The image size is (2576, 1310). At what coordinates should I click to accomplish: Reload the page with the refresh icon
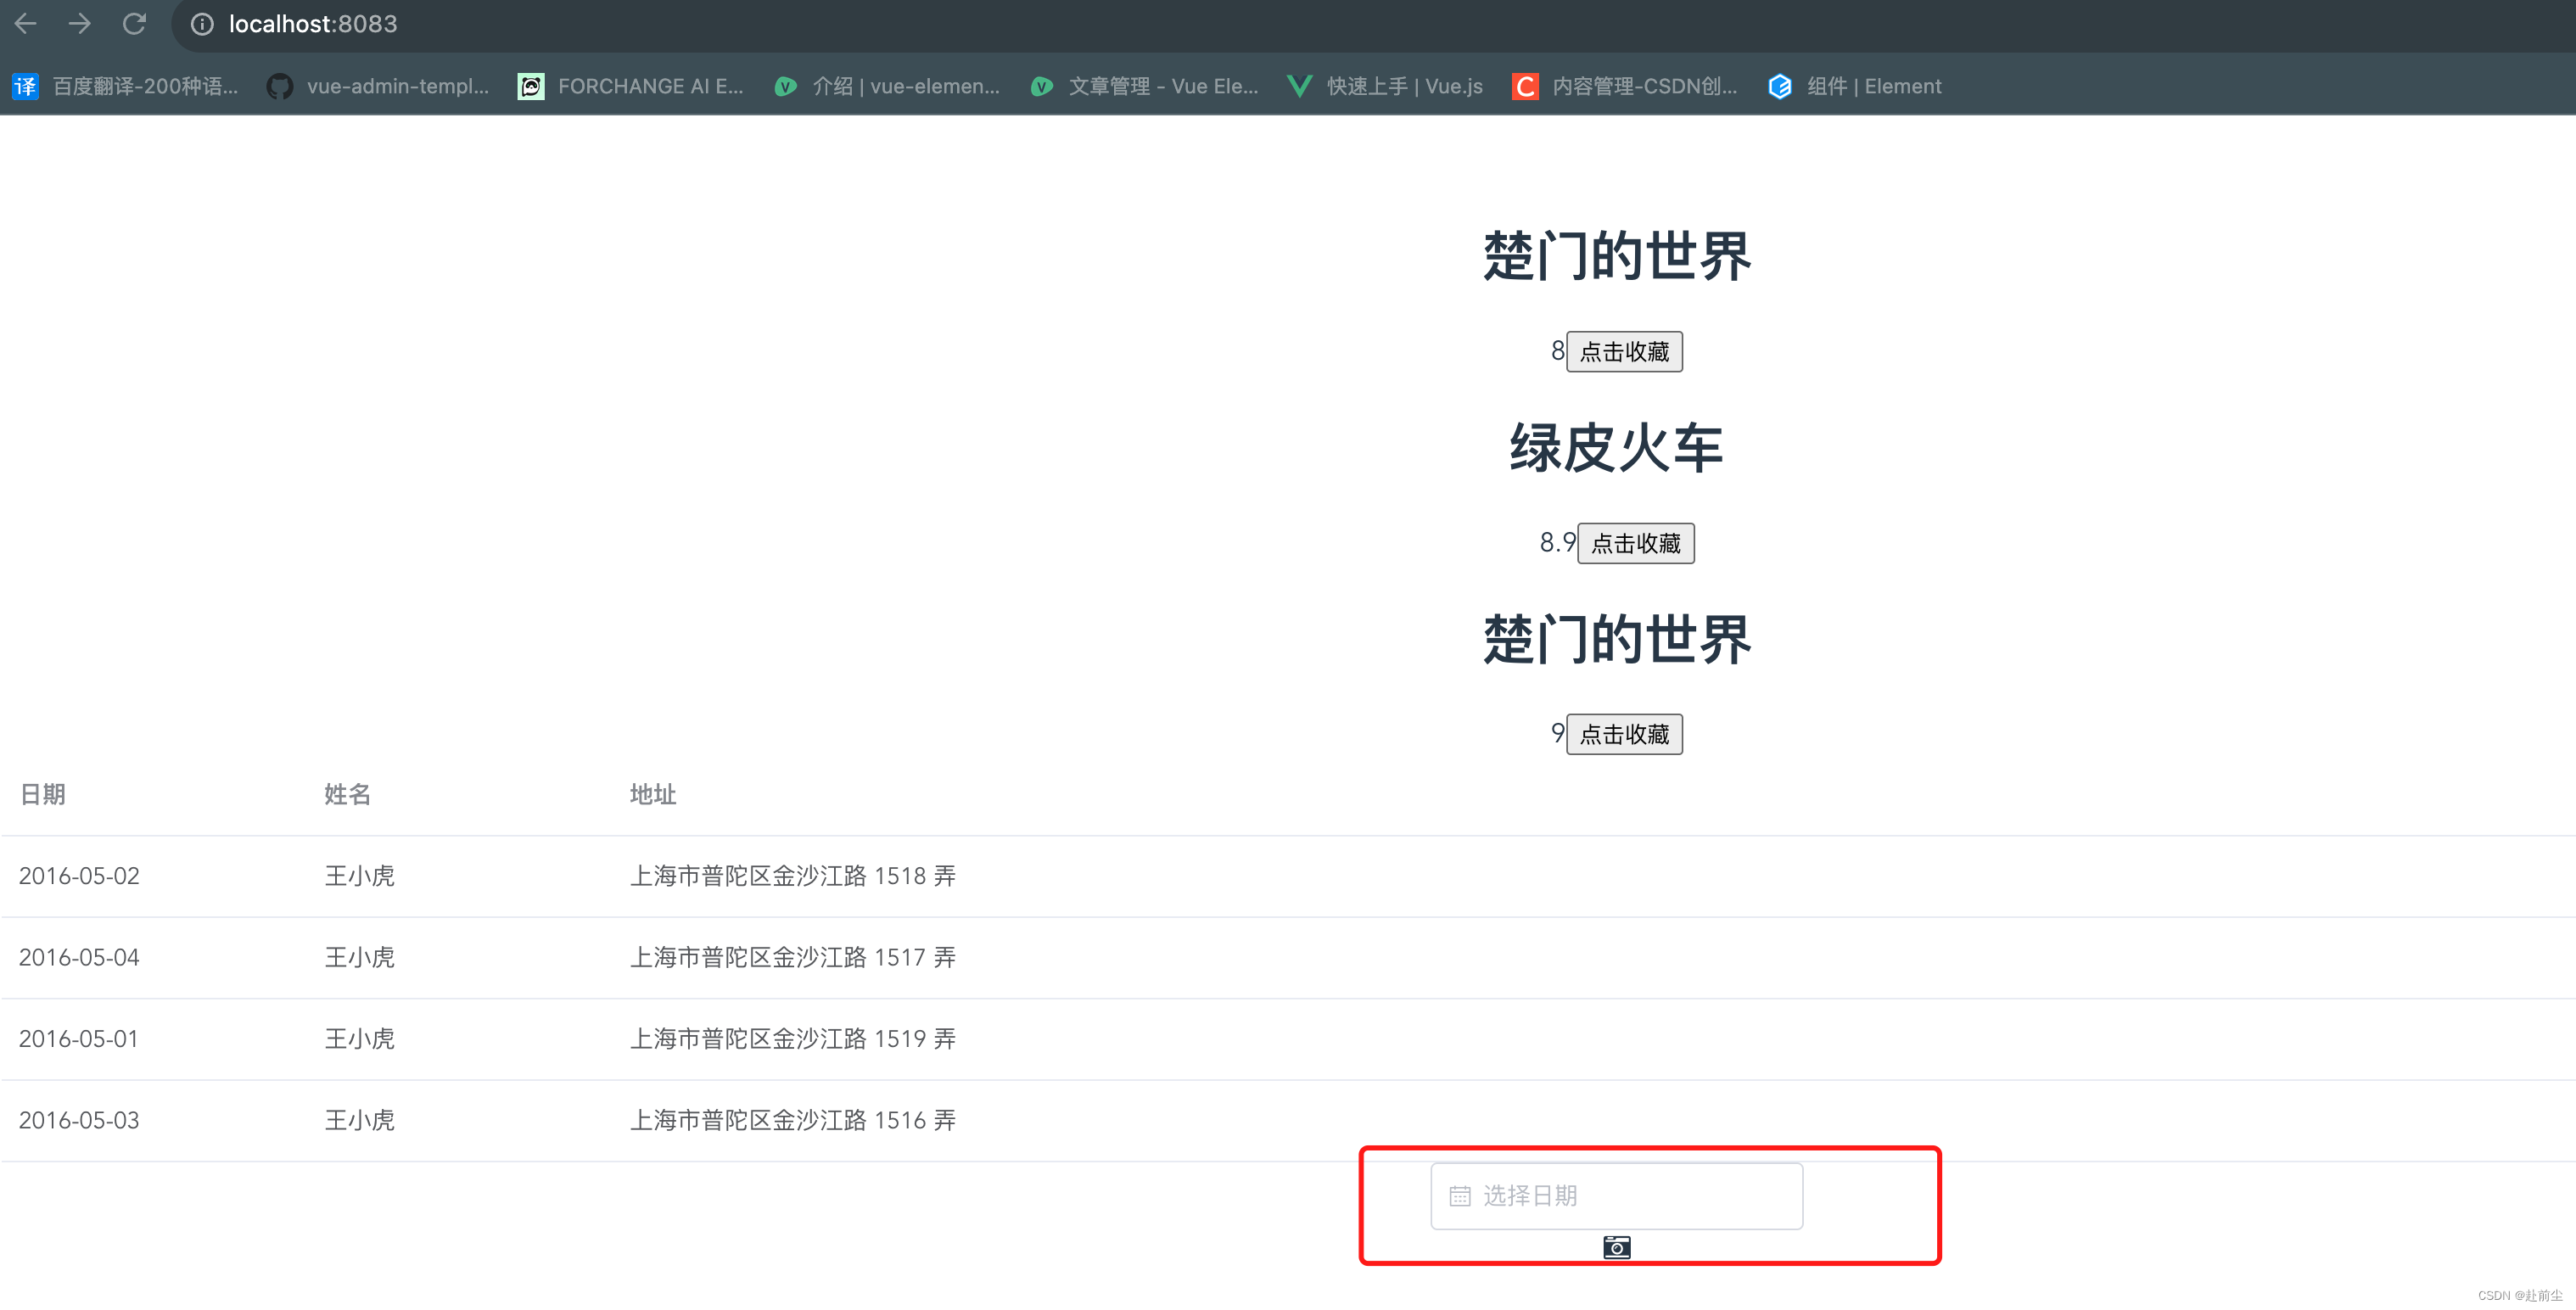[134, 24]
